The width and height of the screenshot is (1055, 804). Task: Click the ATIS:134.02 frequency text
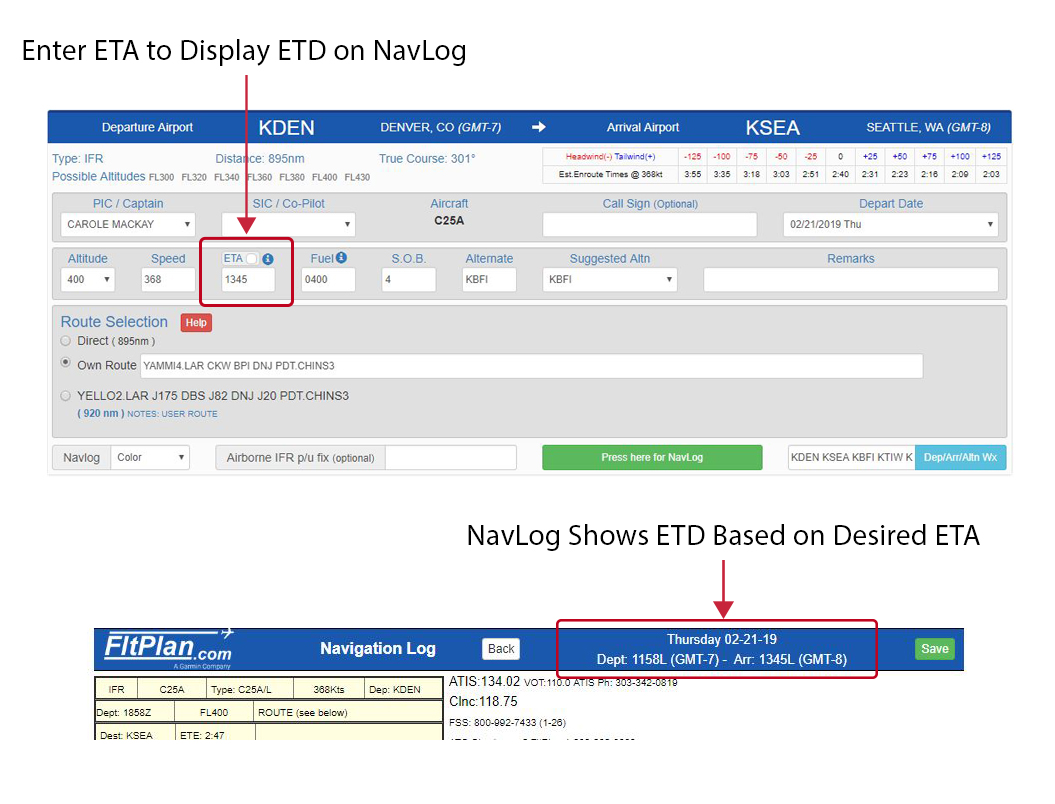pos(484,682)
